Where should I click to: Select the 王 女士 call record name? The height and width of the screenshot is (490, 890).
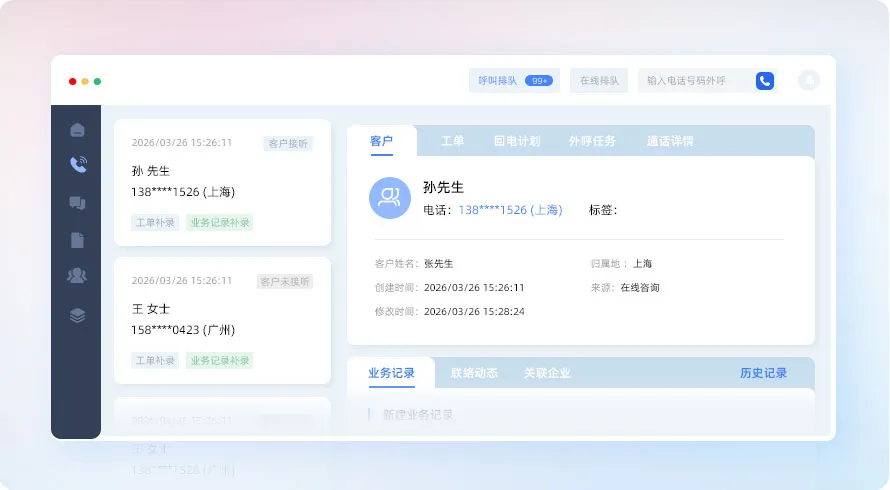(151, 309)
